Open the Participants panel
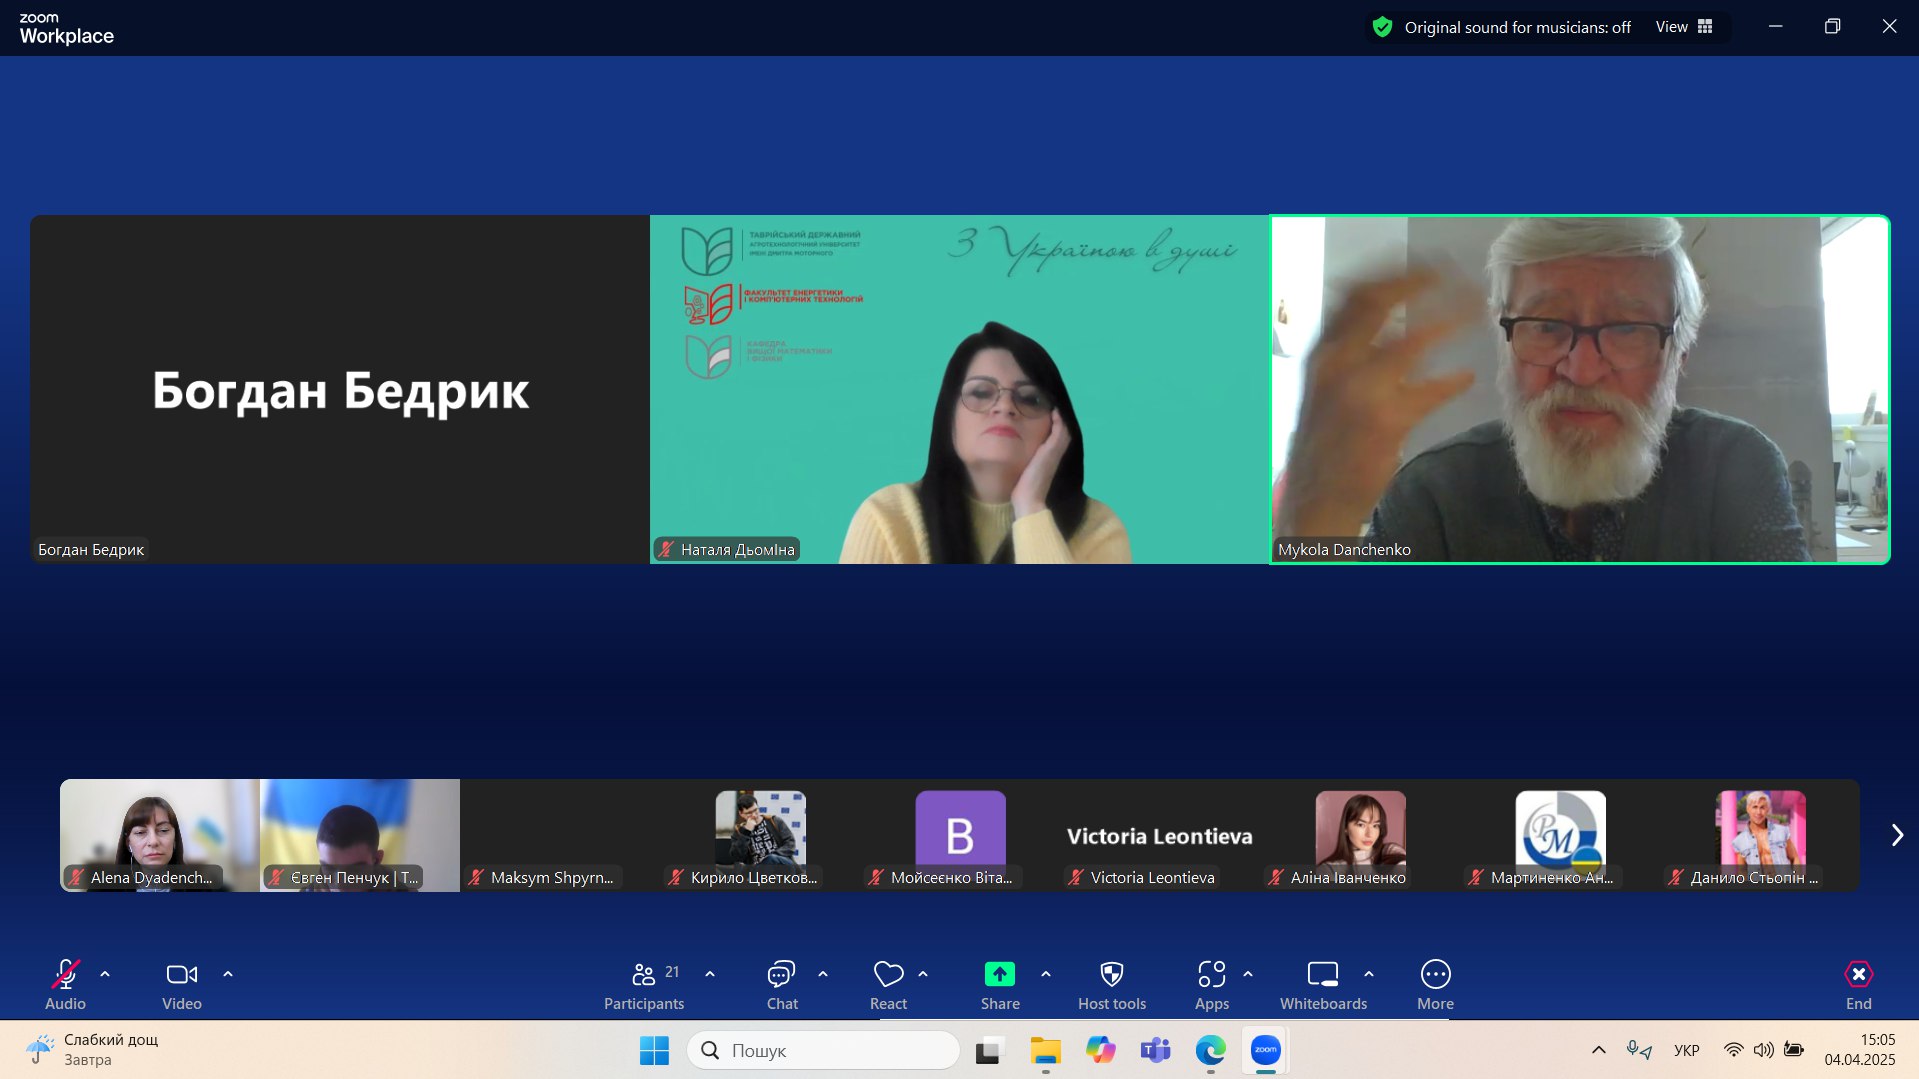 pyautogui.click(x=644, y=985)
